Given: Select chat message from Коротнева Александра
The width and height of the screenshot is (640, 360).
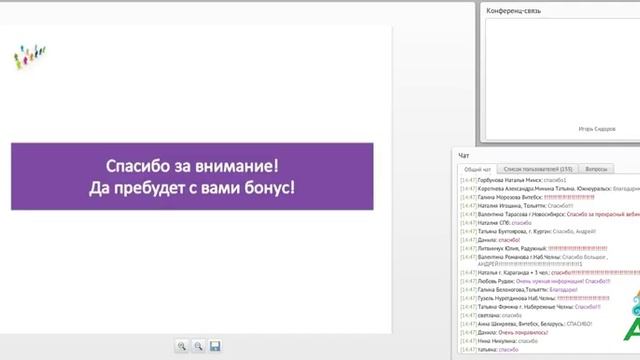Looking at the screenshot, I should pyautogui.click(x=550, y=189).
